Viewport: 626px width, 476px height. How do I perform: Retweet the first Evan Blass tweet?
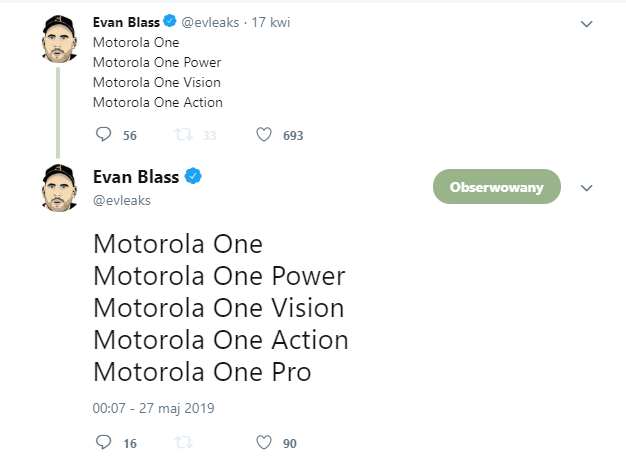point(182,135)
